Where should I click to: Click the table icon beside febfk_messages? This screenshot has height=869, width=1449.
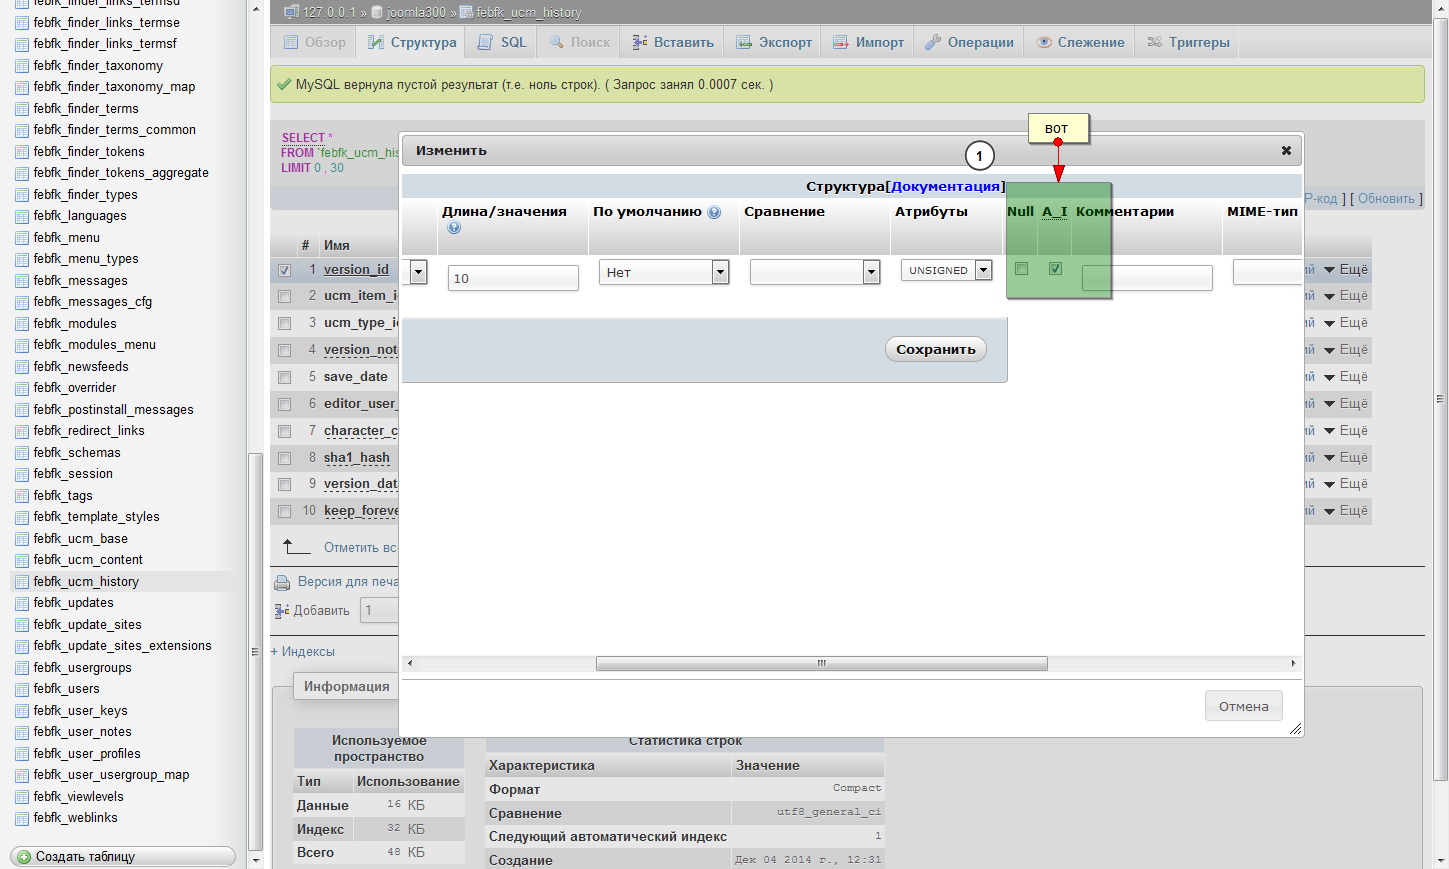[x=22, y=281]
